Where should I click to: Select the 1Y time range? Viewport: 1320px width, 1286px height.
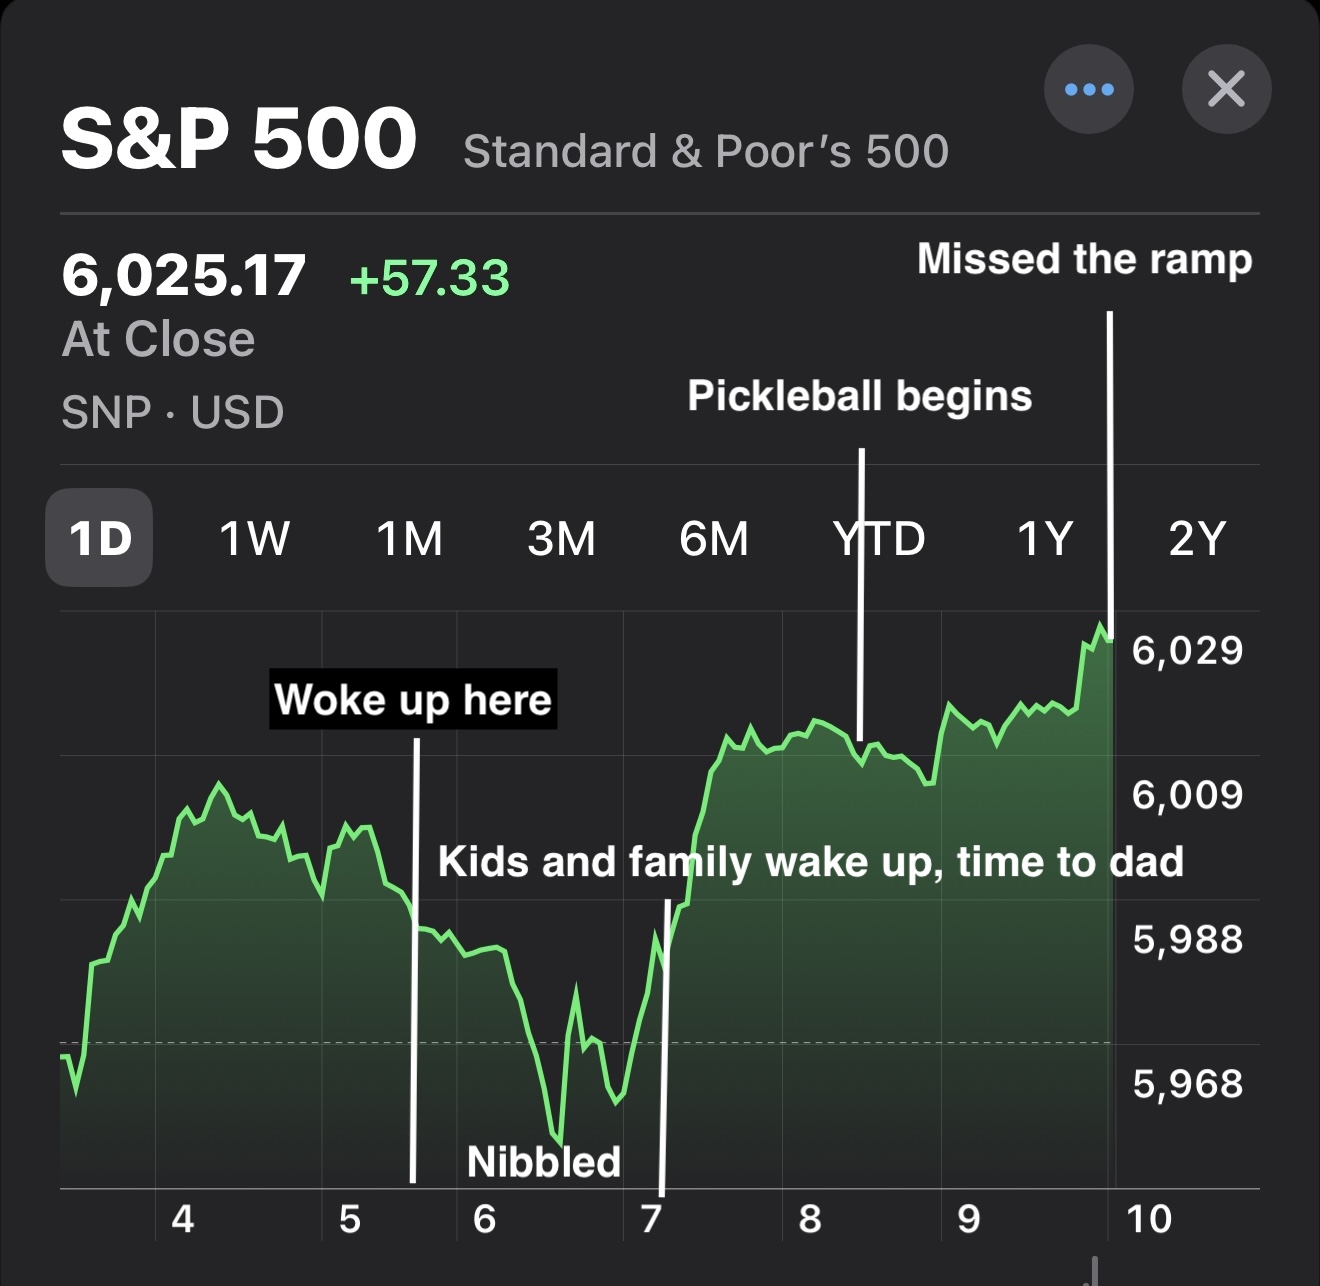1043,539
